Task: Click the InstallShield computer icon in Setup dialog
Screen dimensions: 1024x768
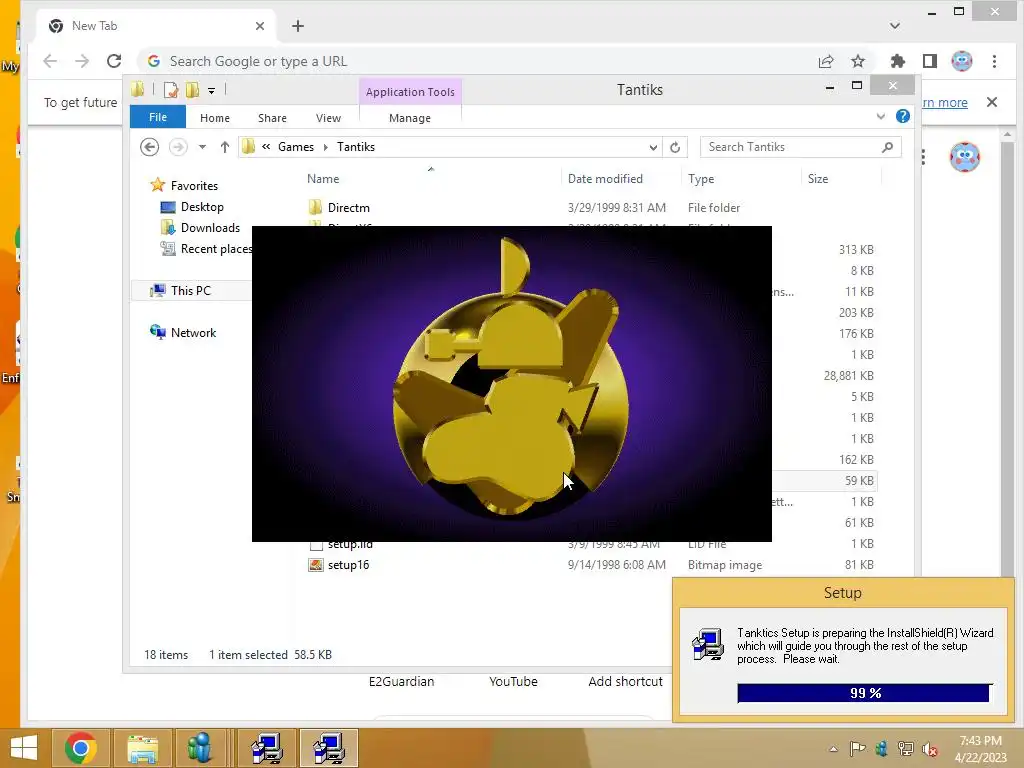Action: click(x=708, y=645)
